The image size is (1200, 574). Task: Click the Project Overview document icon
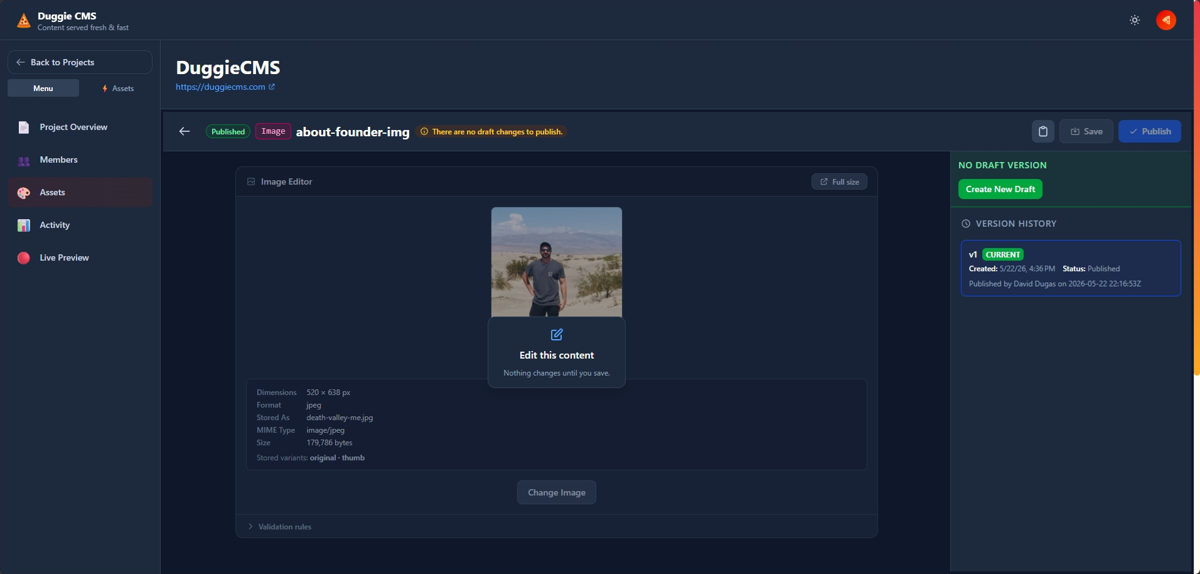[x=24, y=127]
